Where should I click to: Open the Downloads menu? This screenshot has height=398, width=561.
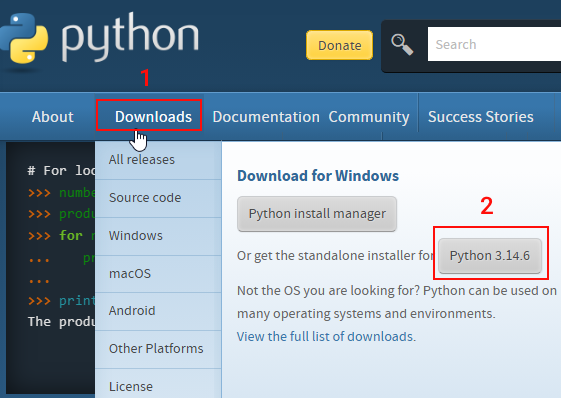tap(153, 117)
